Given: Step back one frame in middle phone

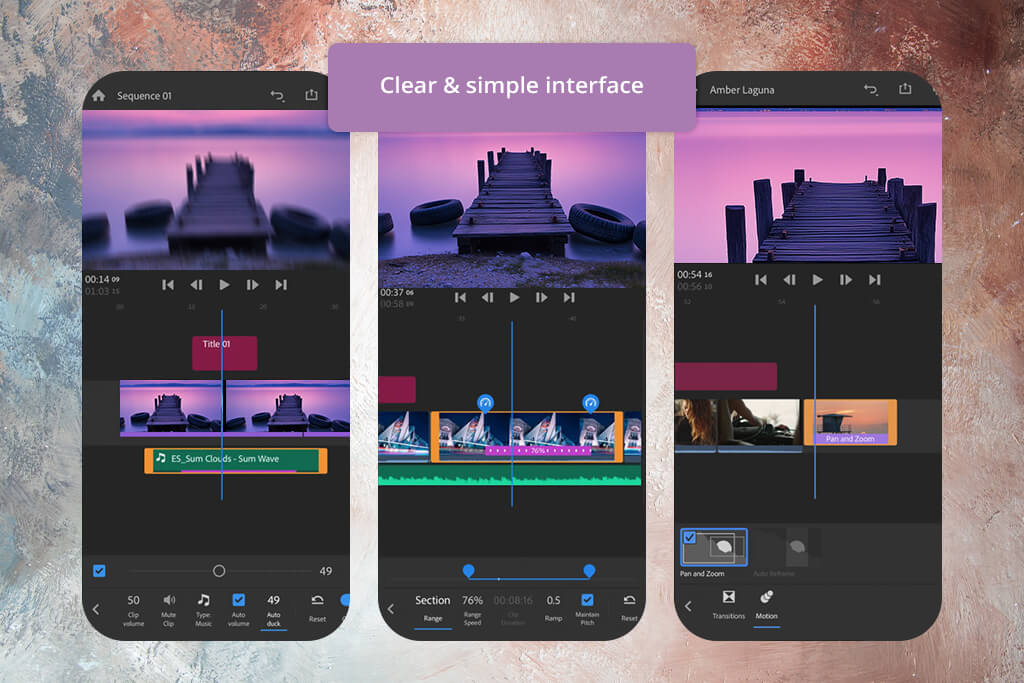Looking at the screenshot, I should click(x=488, y=298).
